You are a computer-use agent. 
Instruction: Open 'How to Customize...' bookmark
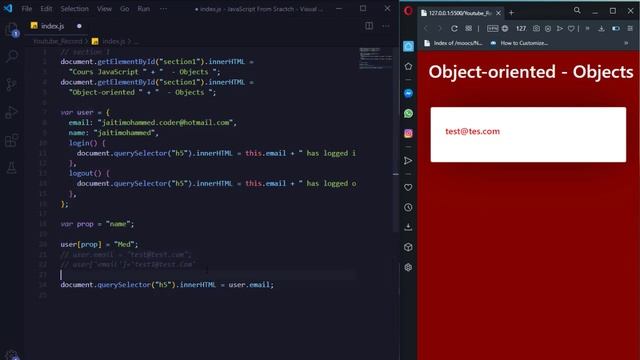tap(519, 43)
